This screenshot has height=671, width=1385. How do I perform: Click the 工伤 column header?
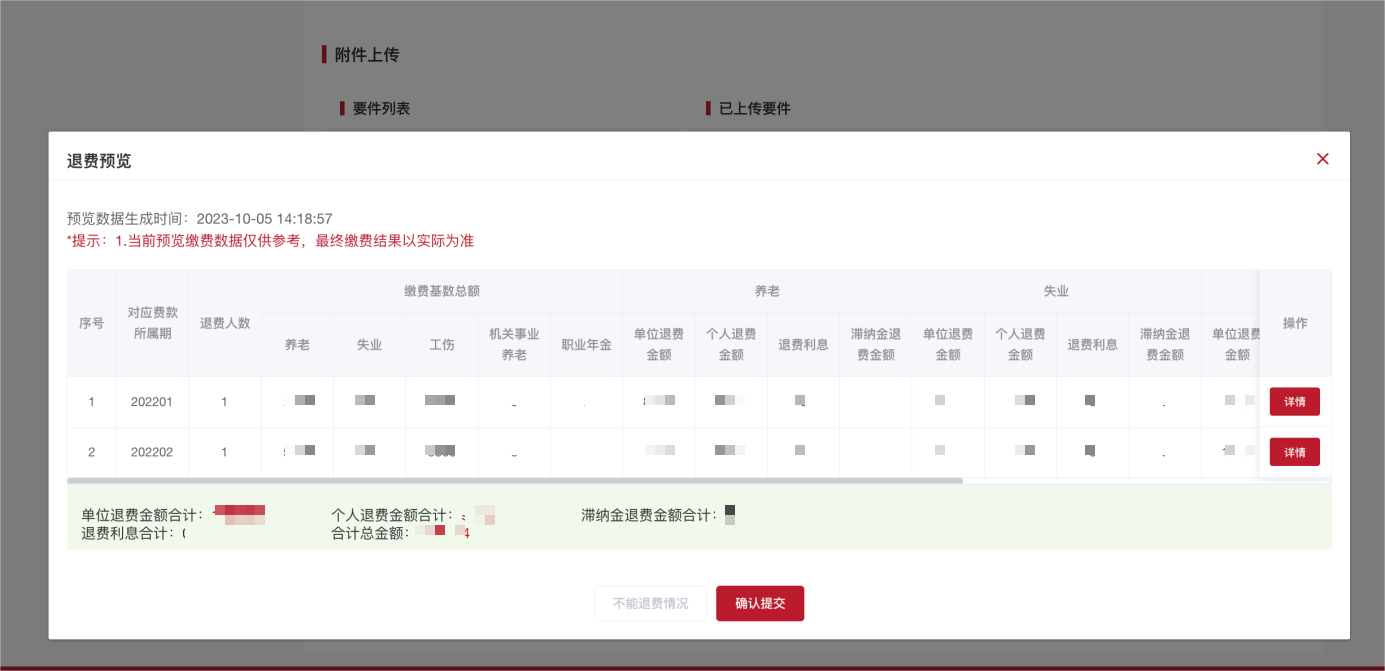pyautogui.click(x=441, y=344)
